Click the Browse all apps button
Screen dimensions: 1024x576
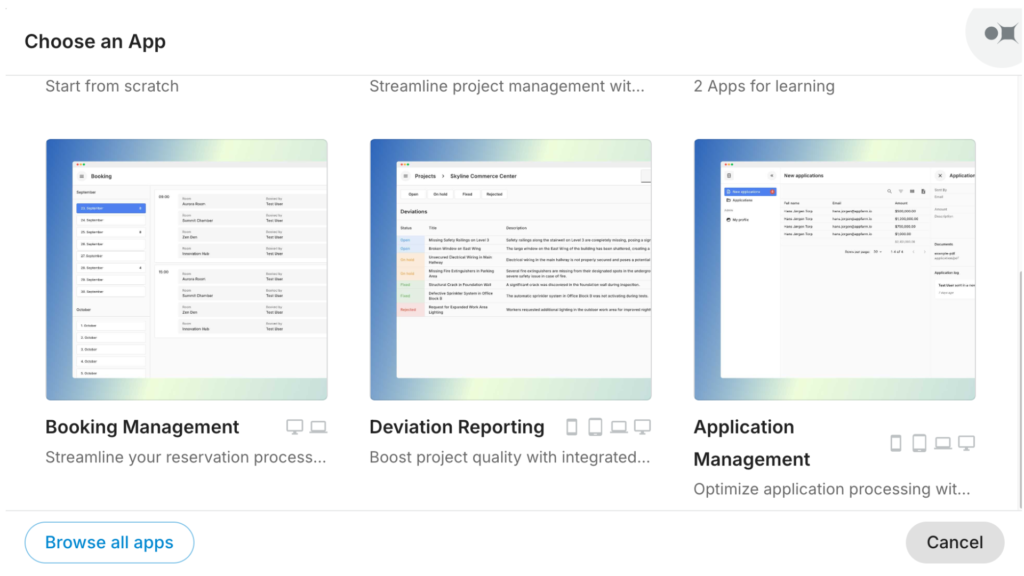click(108, 542)
